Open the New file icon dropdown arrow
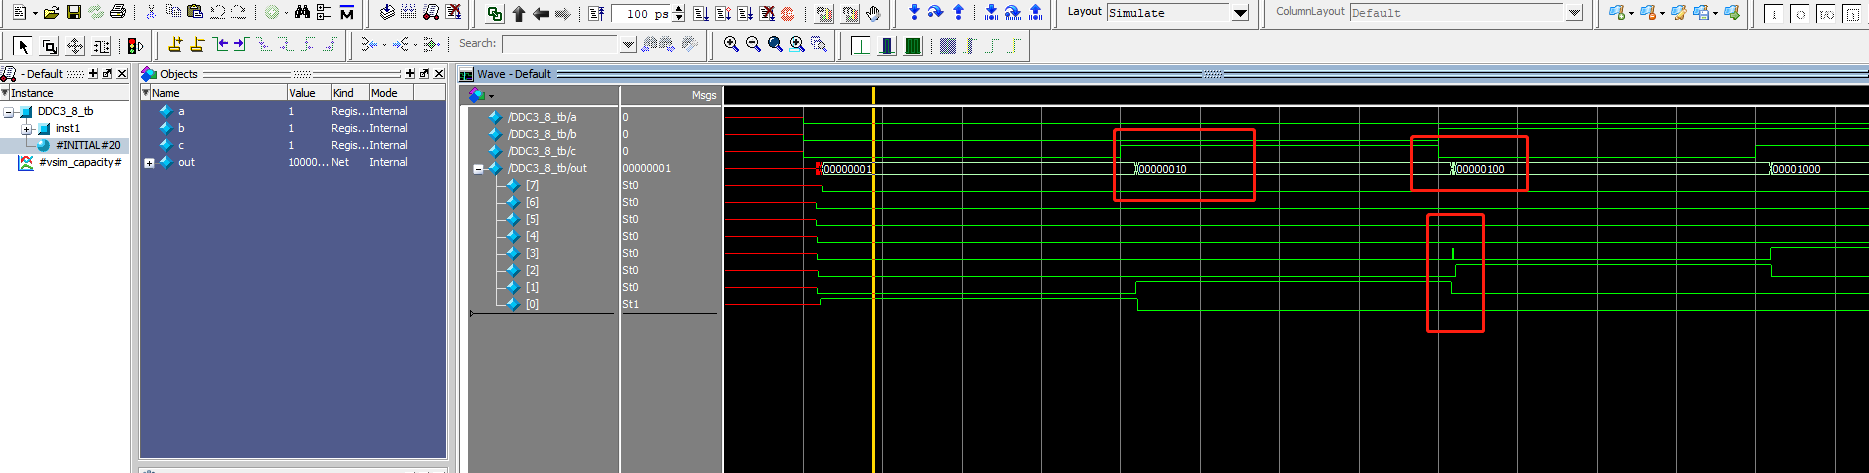 click(x=35, y=13)
